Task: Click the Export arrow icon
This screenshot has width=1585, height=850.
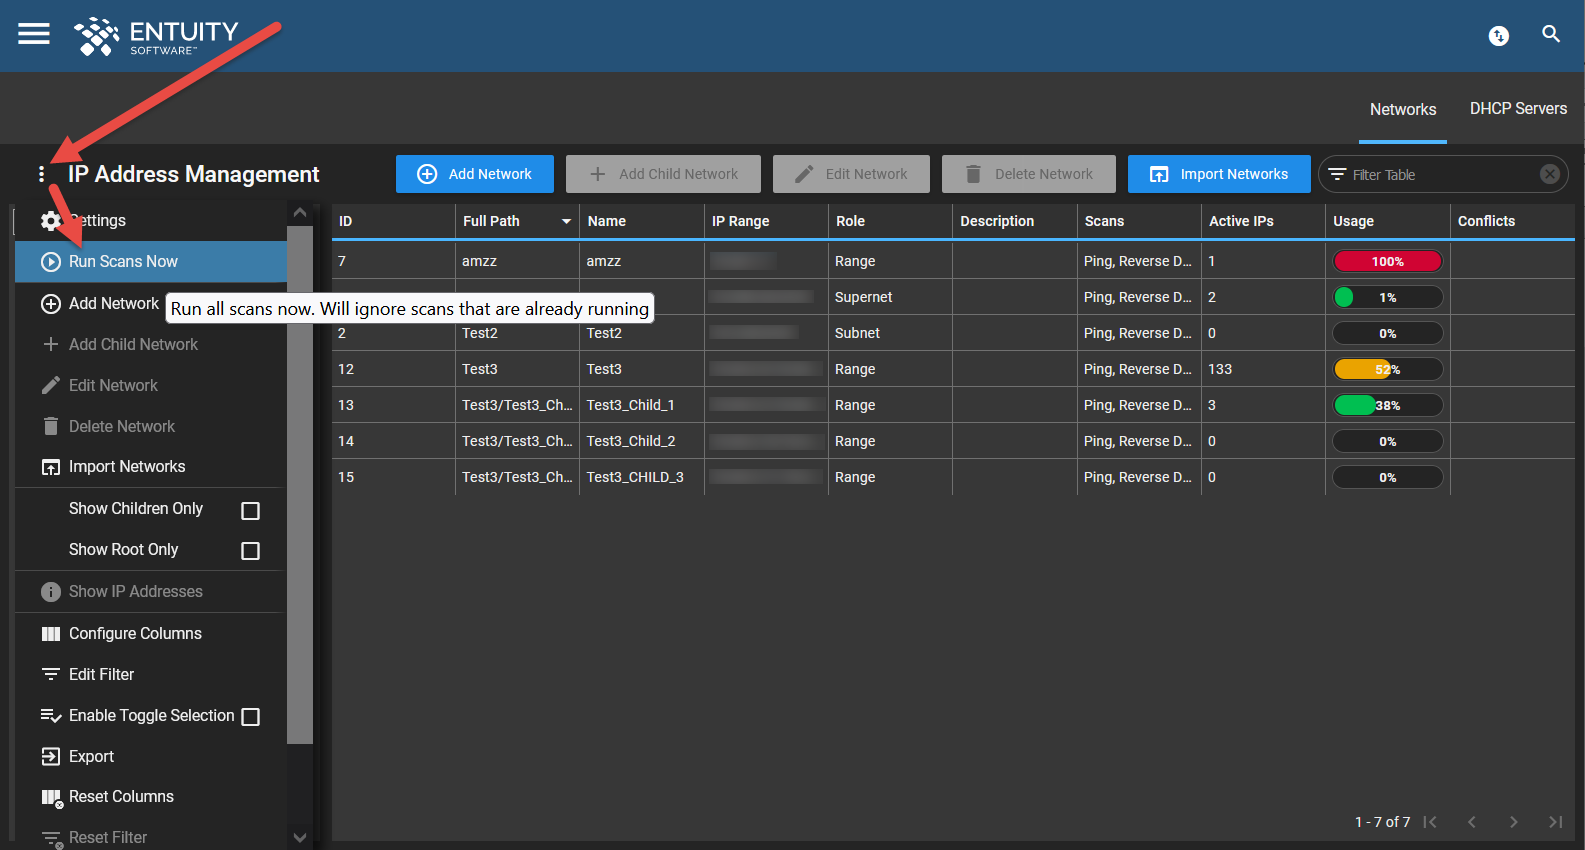Action: click(x=51, y=757)
